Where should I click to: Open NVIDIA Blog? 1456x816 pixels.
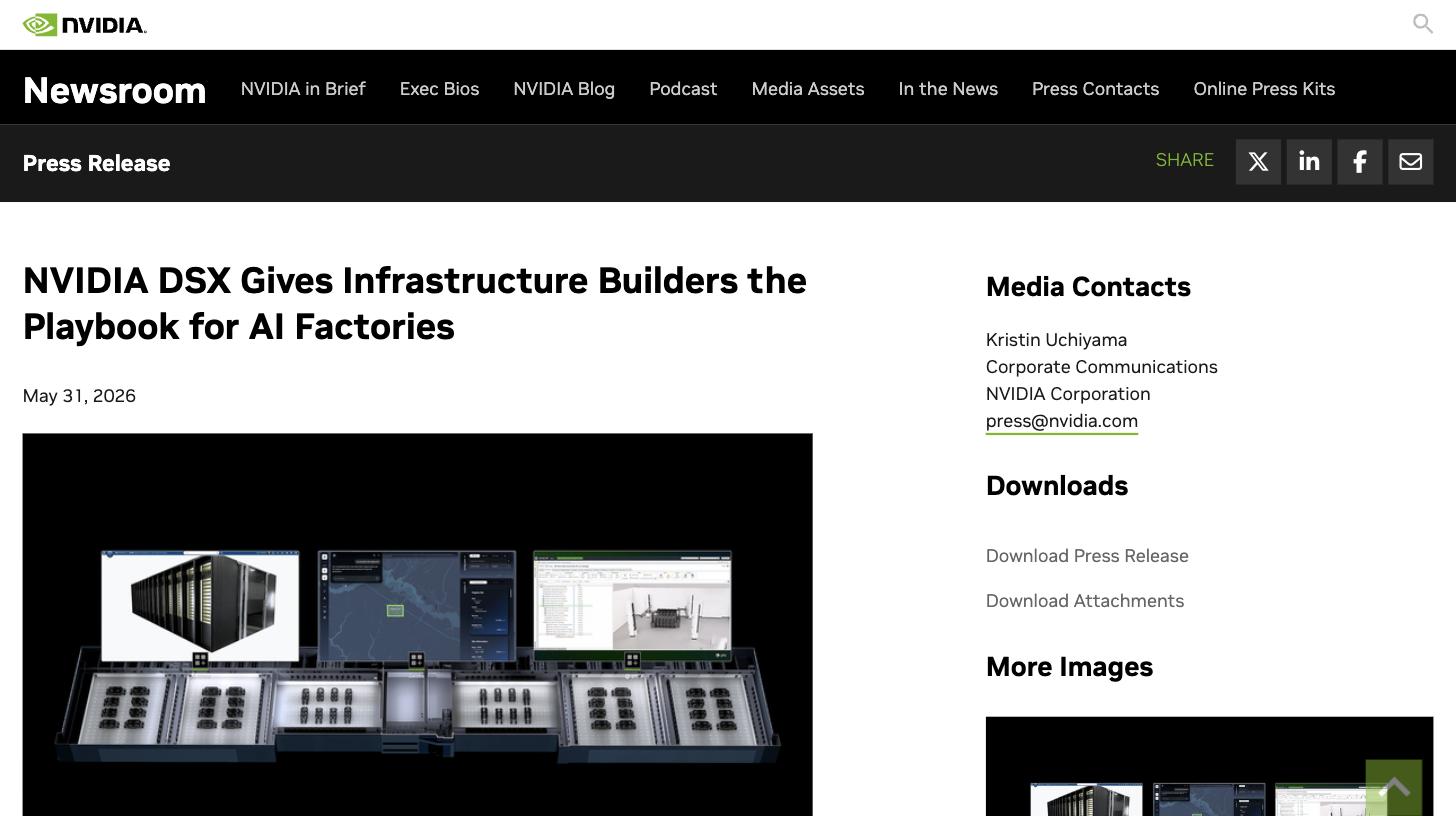(x=564, y=89)
